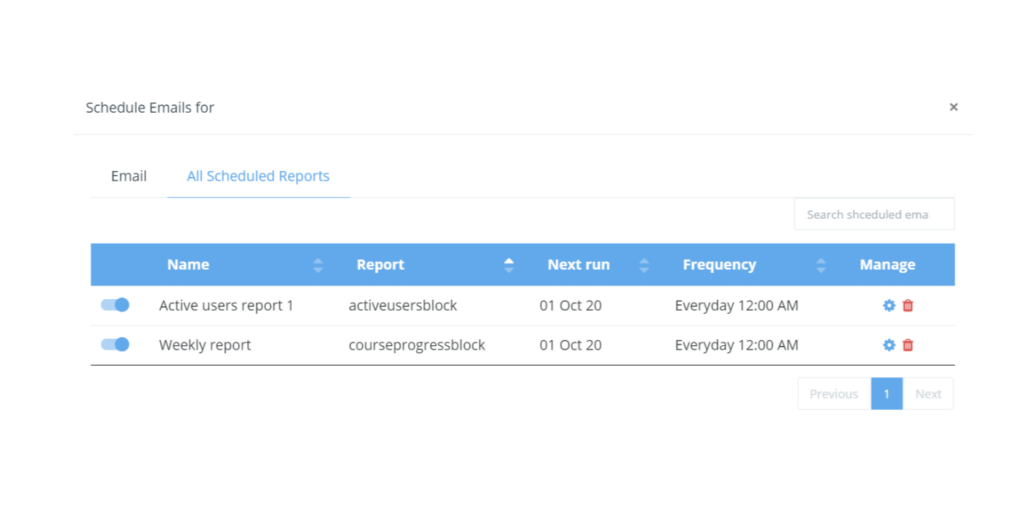
Task: Open settings for Active users report 1
Action: click(889, 306)
